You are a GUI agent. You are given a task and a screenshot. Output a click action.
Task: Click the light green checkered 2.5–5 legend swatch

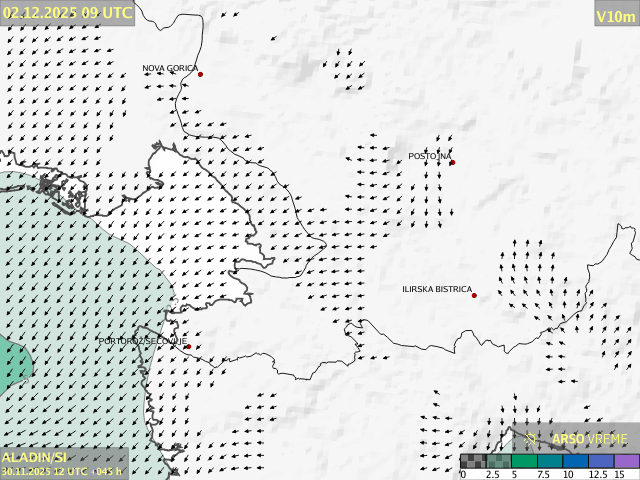499,462
